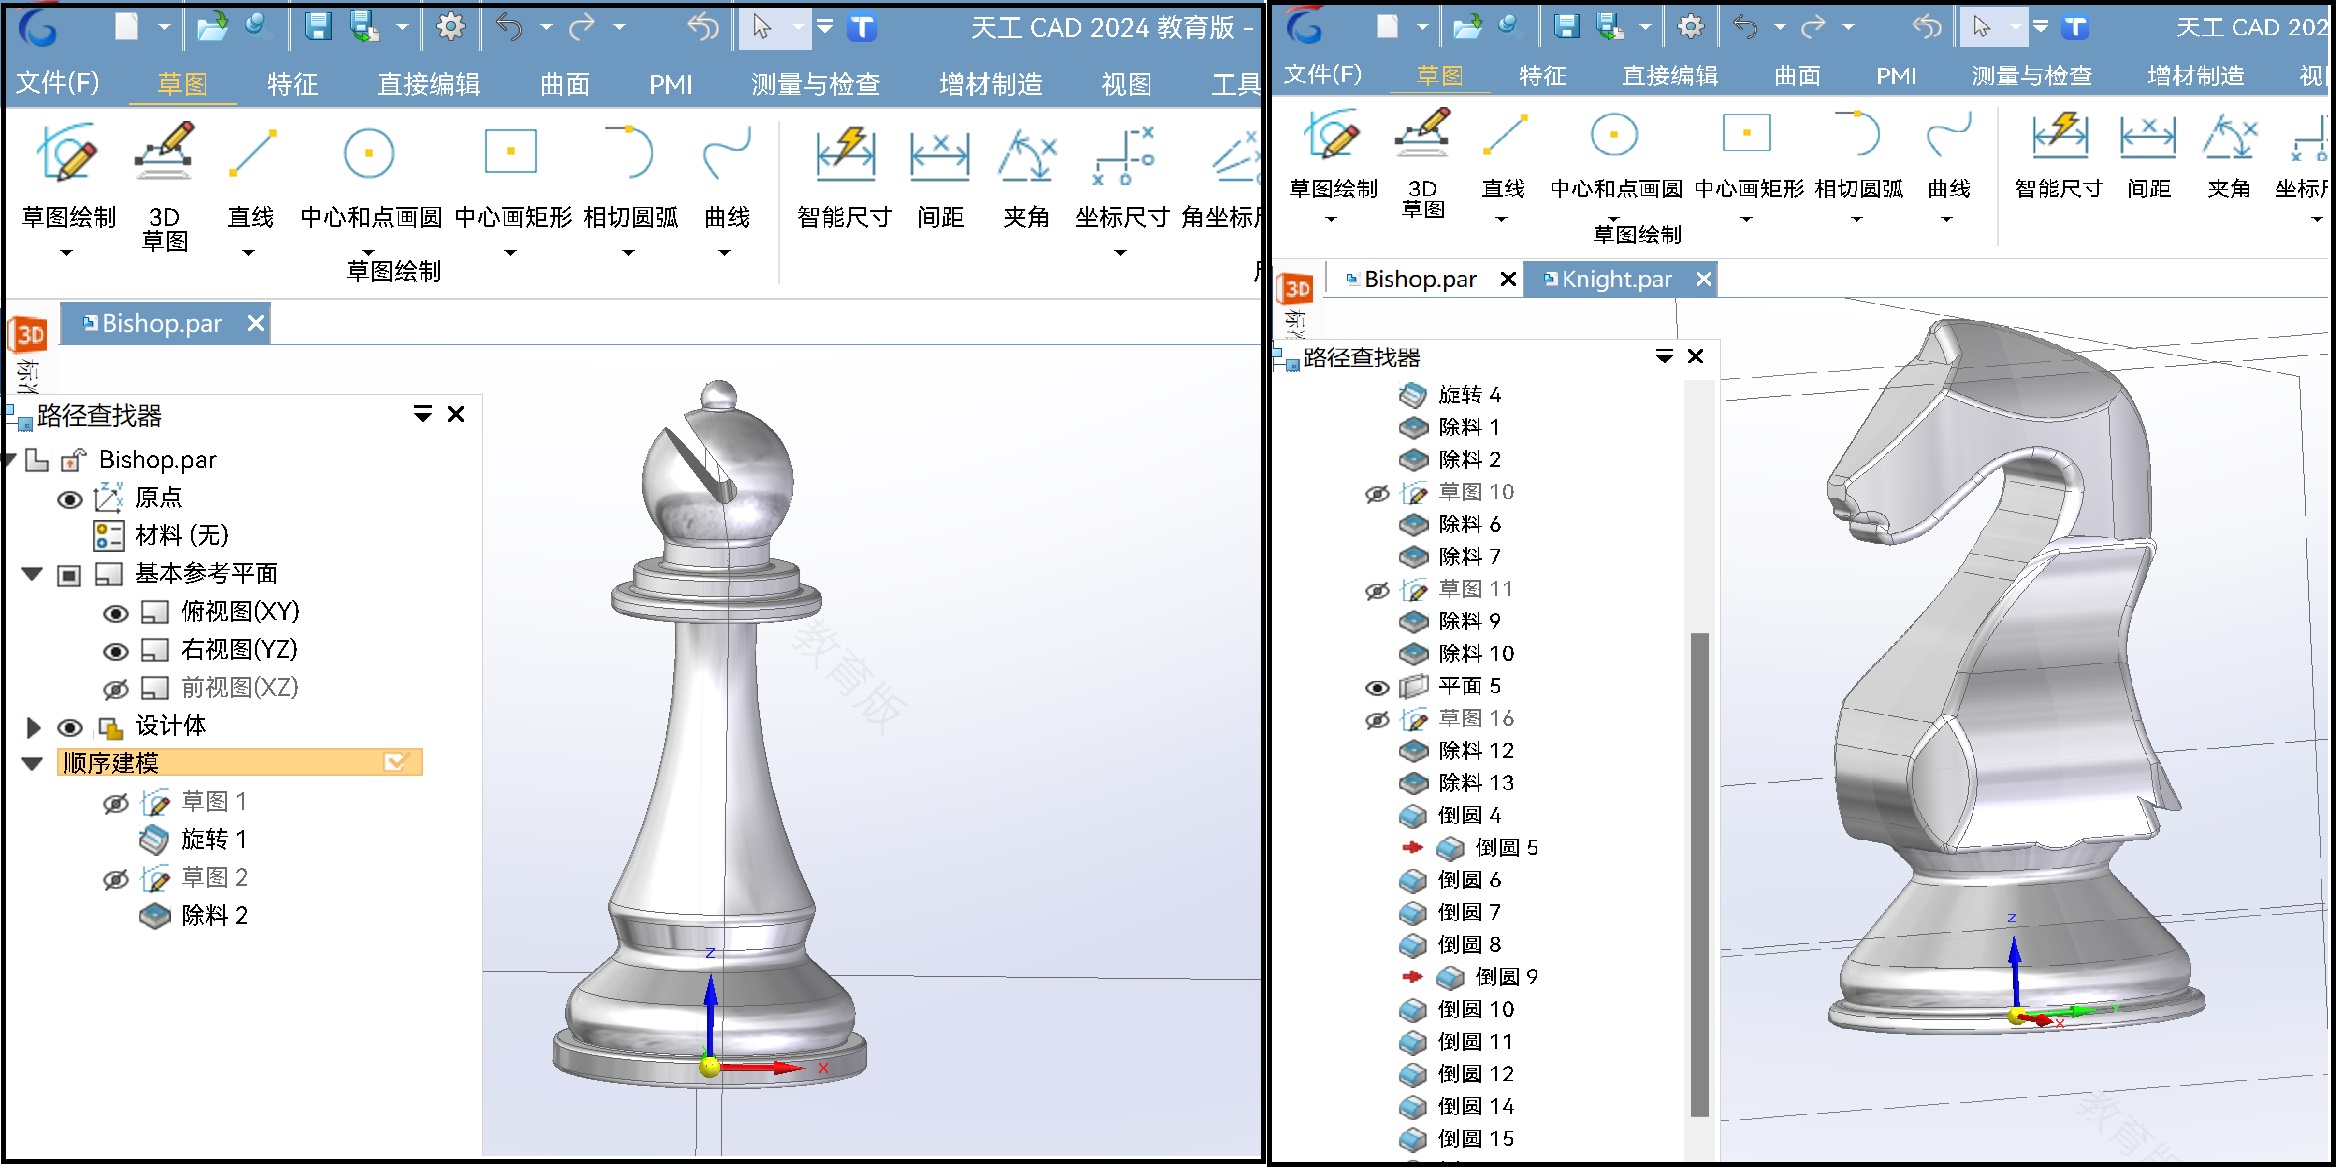Viewport: 2339px width, 1168px height.
Task: Select 3D Sketch tool in left window
Action: [x=164, y=153]
